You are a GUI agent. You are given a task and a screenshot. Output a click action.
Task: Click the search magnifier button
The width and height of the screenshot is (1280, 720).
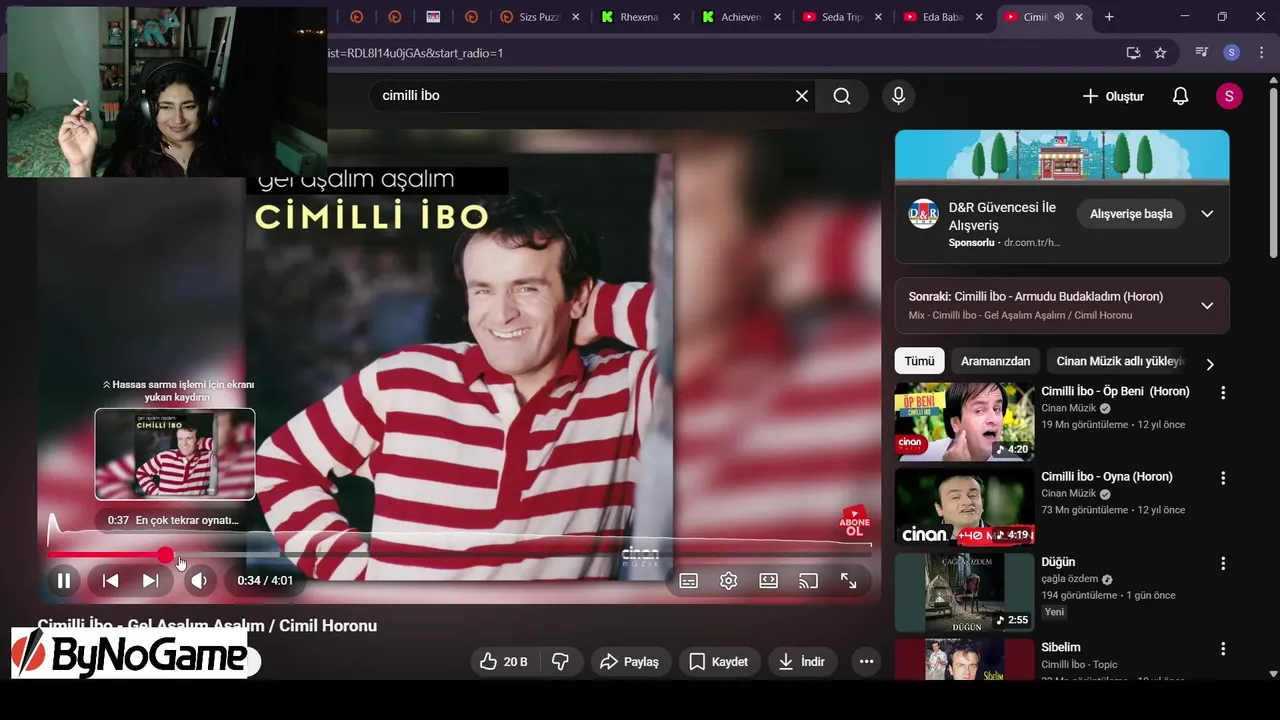click(842, 96)
